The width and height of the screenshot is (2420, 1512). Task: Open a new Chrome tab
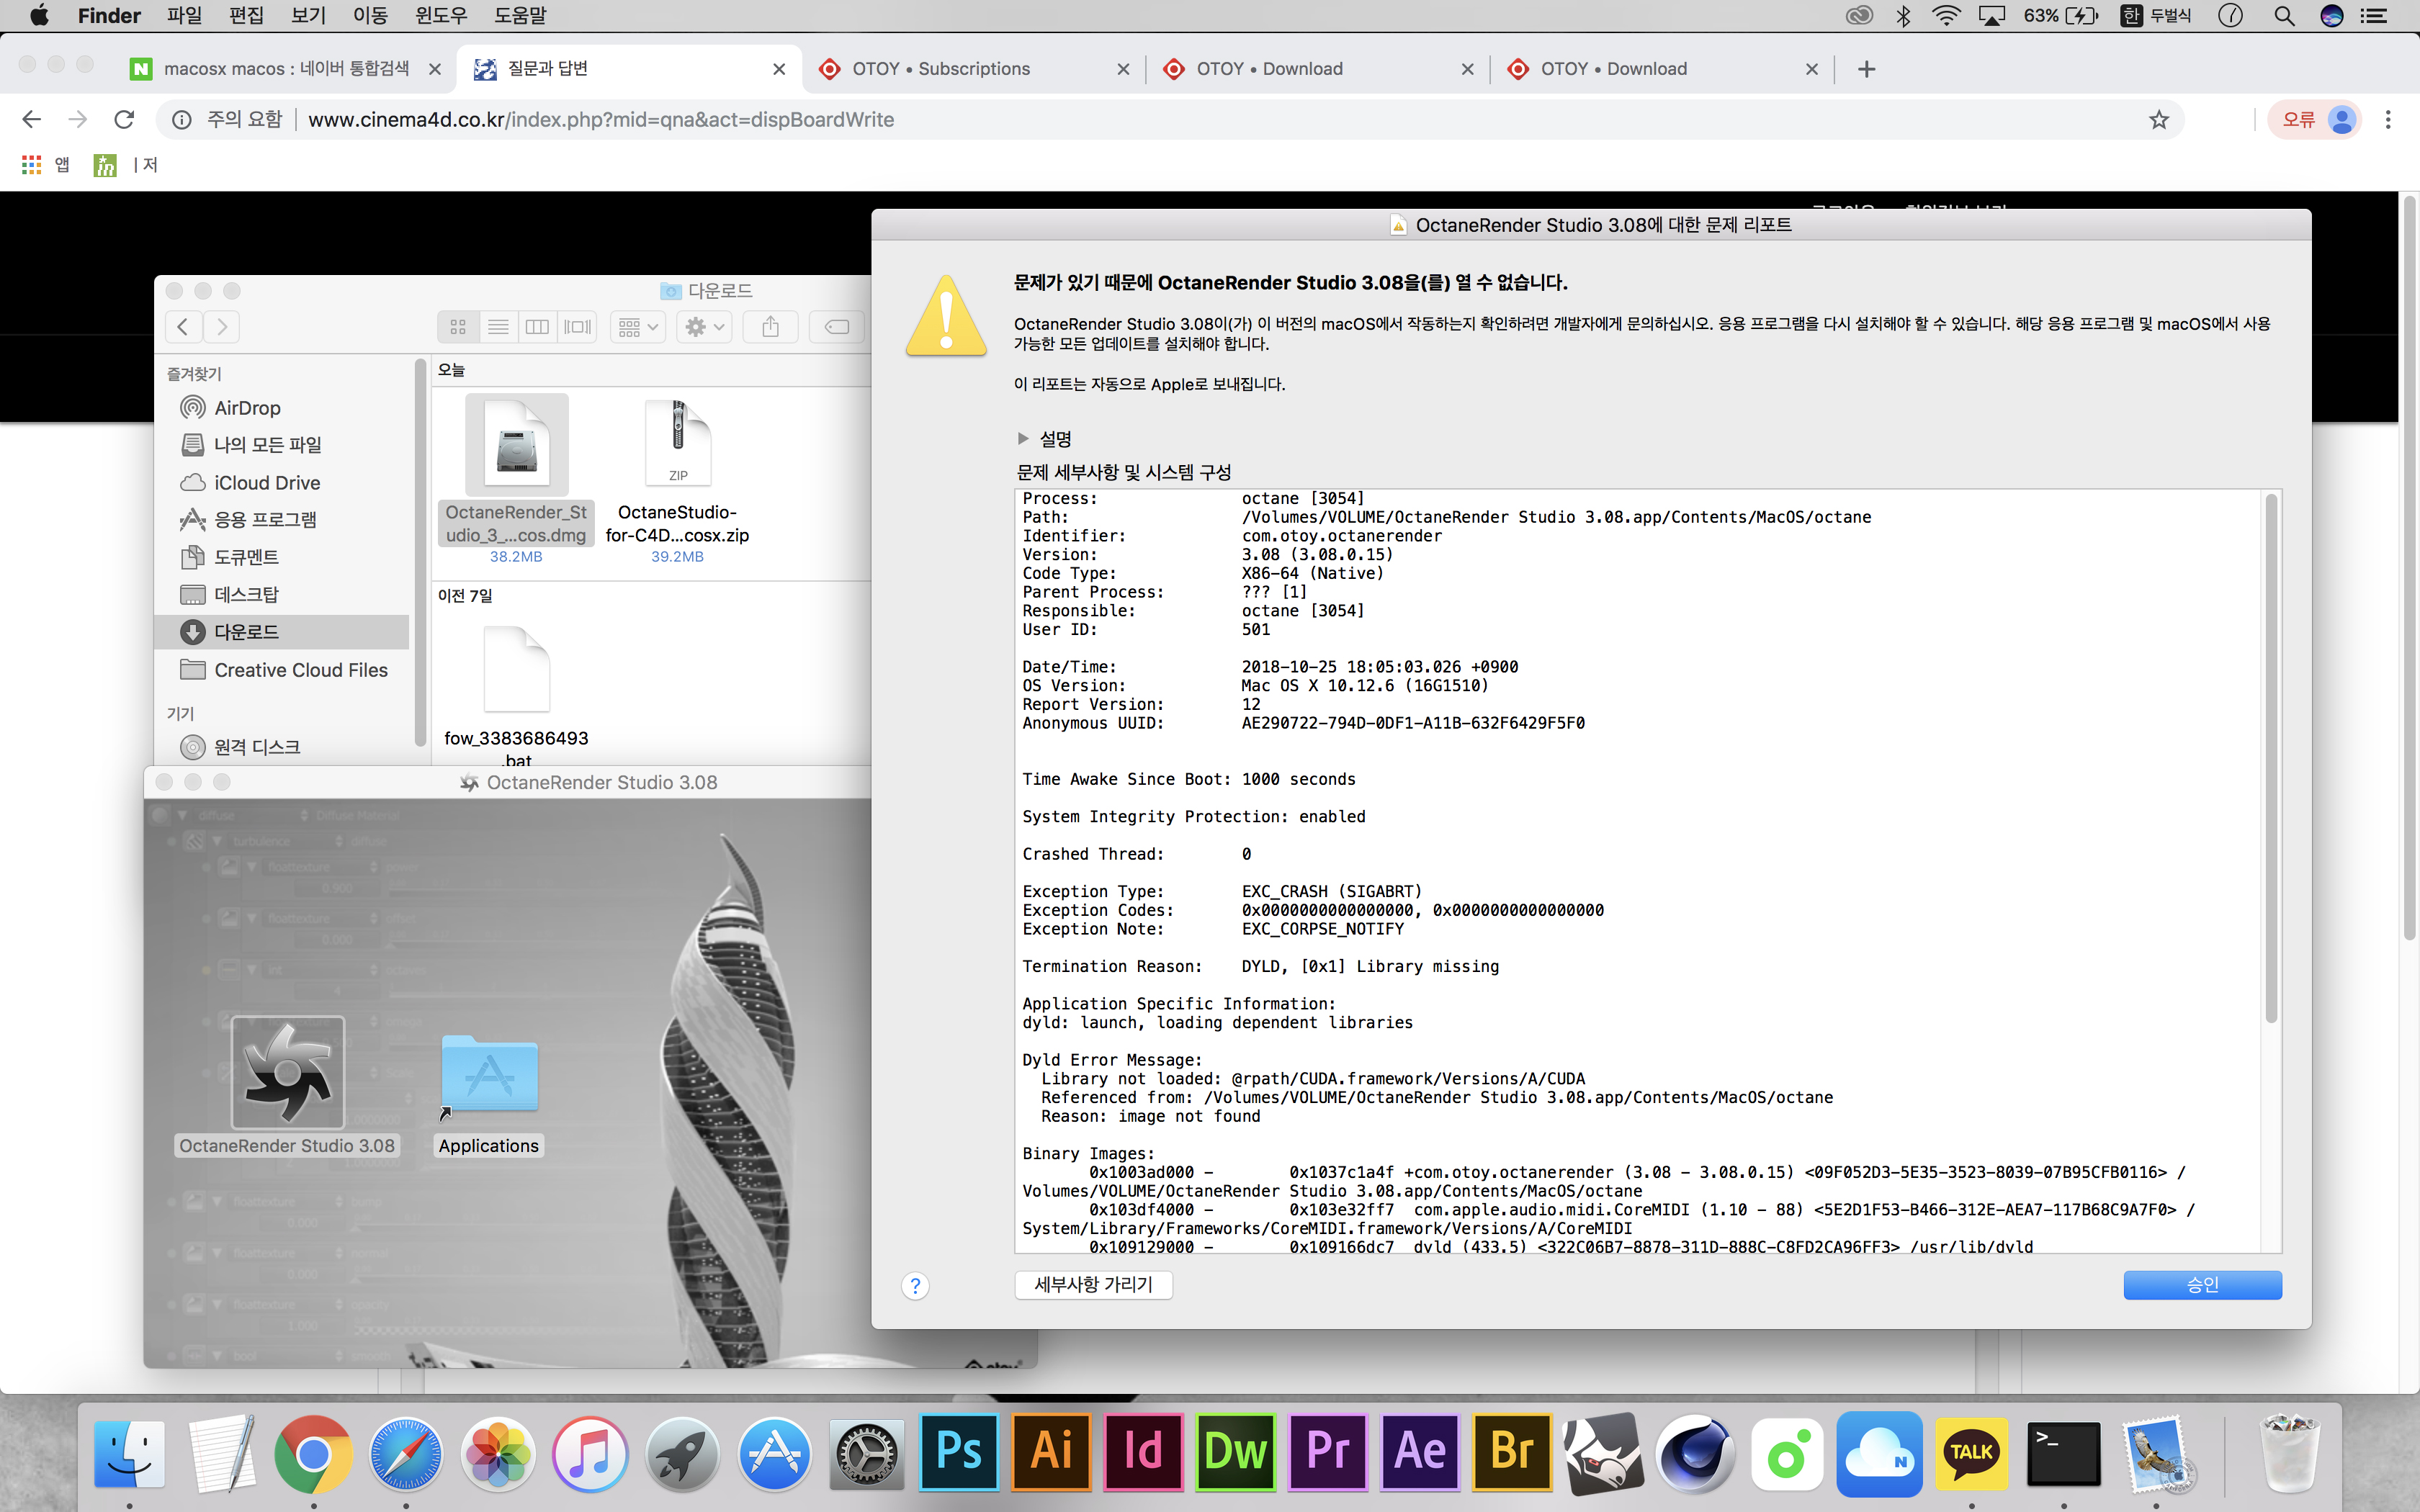pyautogui.click(x=1866, y=69)
